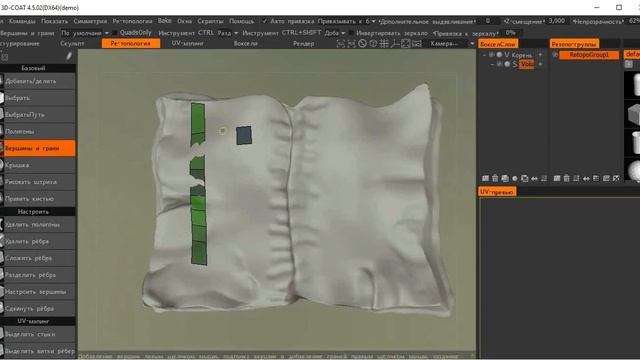Image resolution: width=640 pixels, height=360 pixels.
Task: Switch to the UV-маппинг room tab
Action: tap(187, 43)
